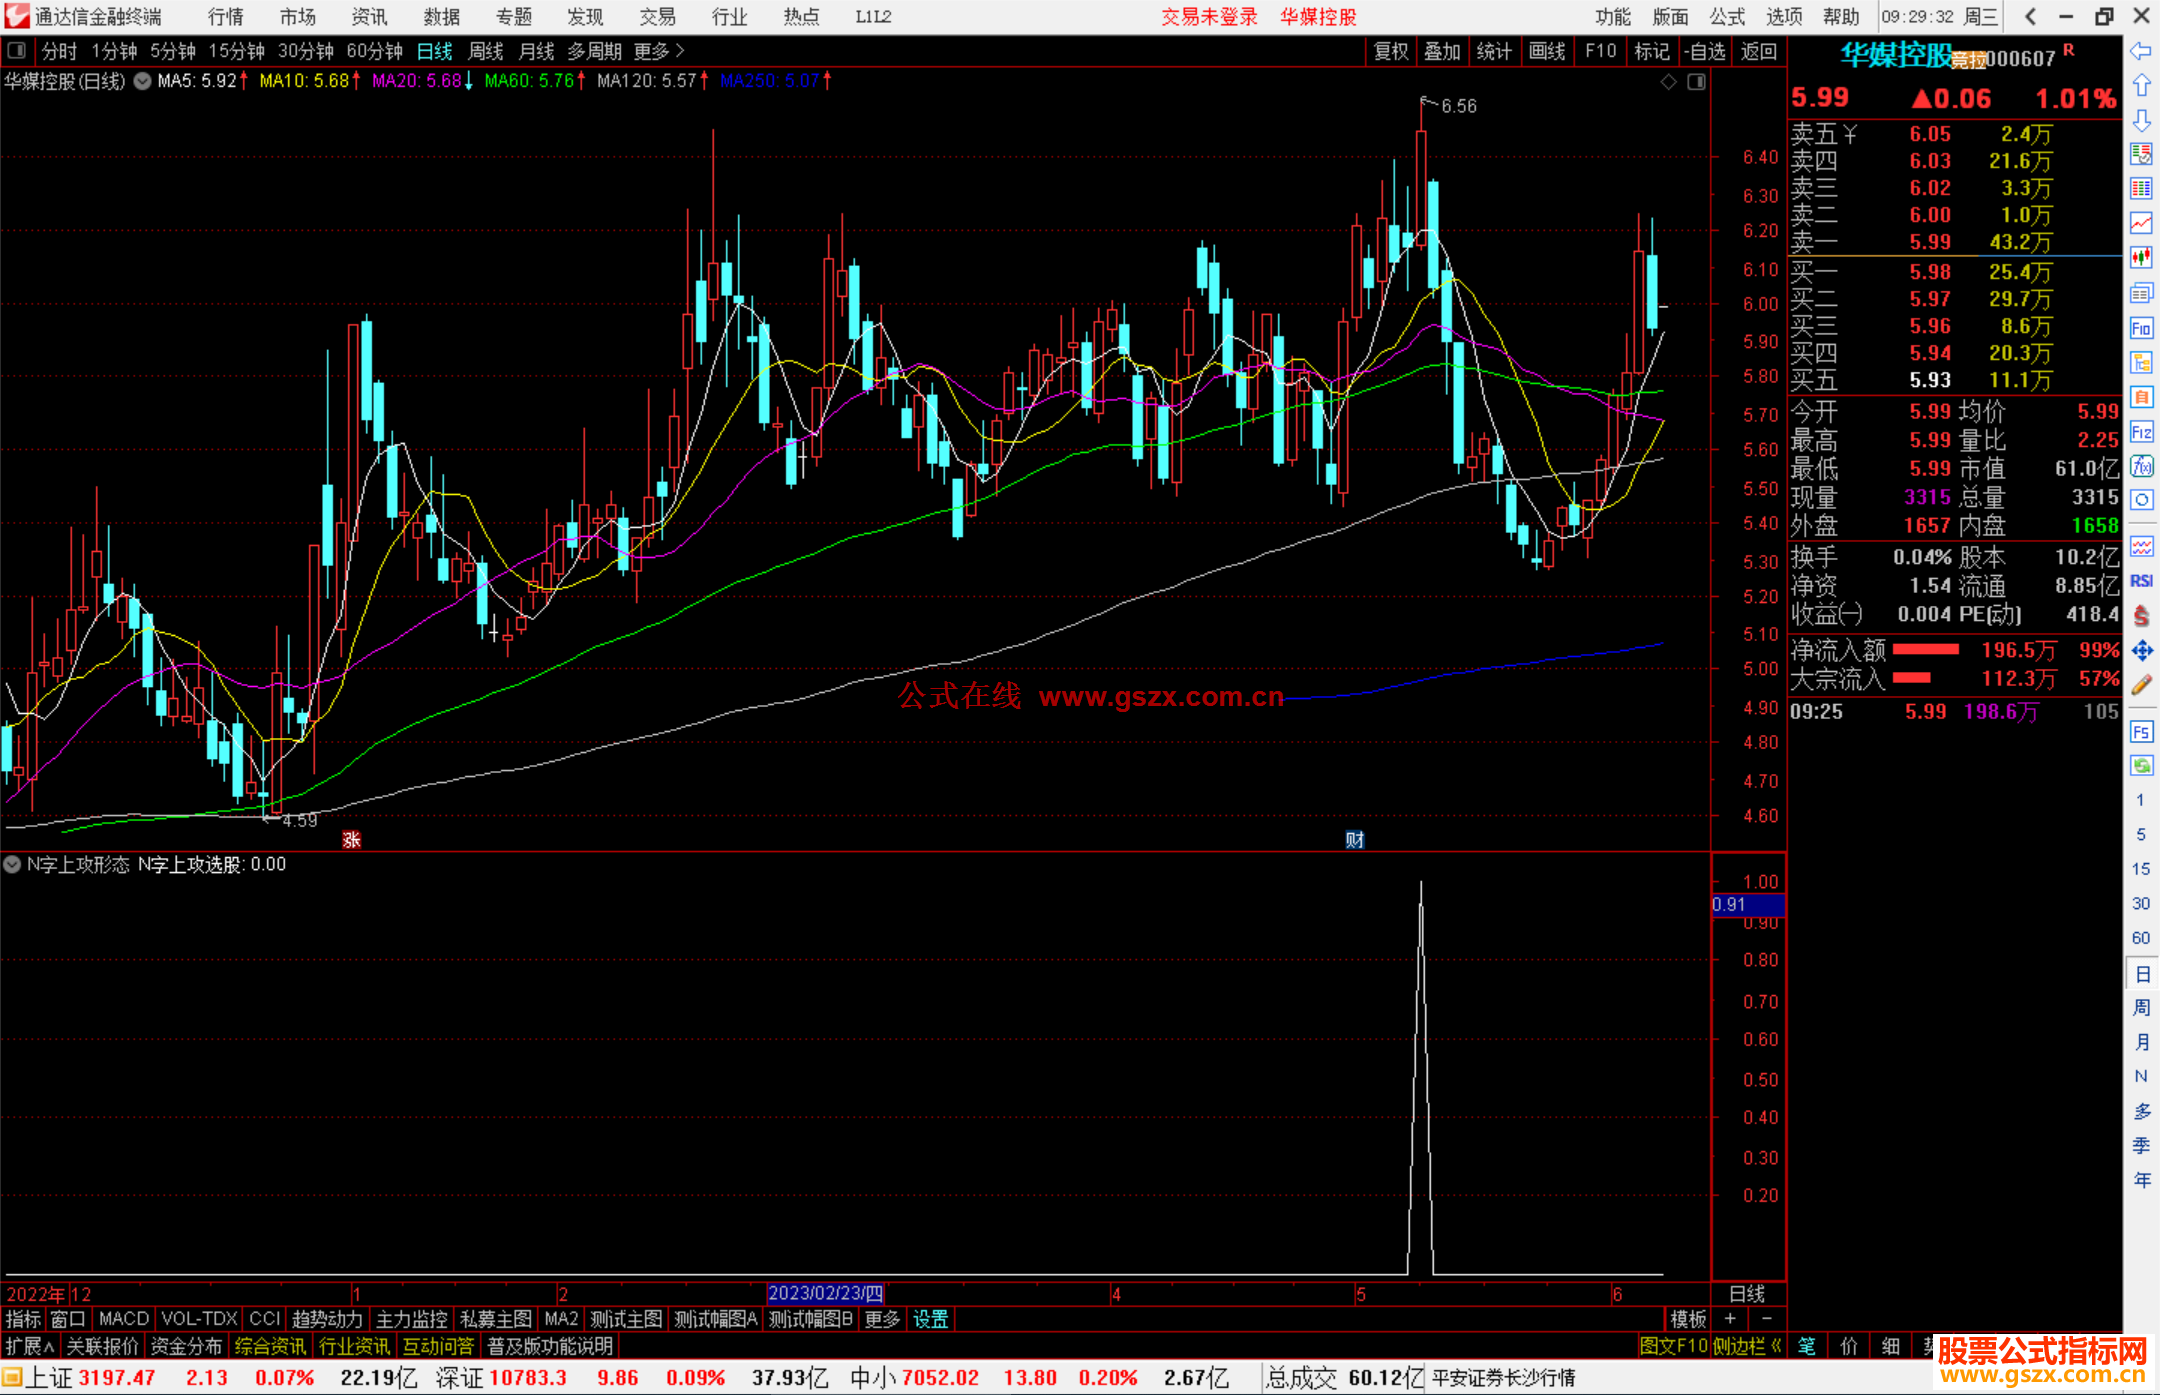Click the orange document icon in sidebar

[x=2141, y=397]
